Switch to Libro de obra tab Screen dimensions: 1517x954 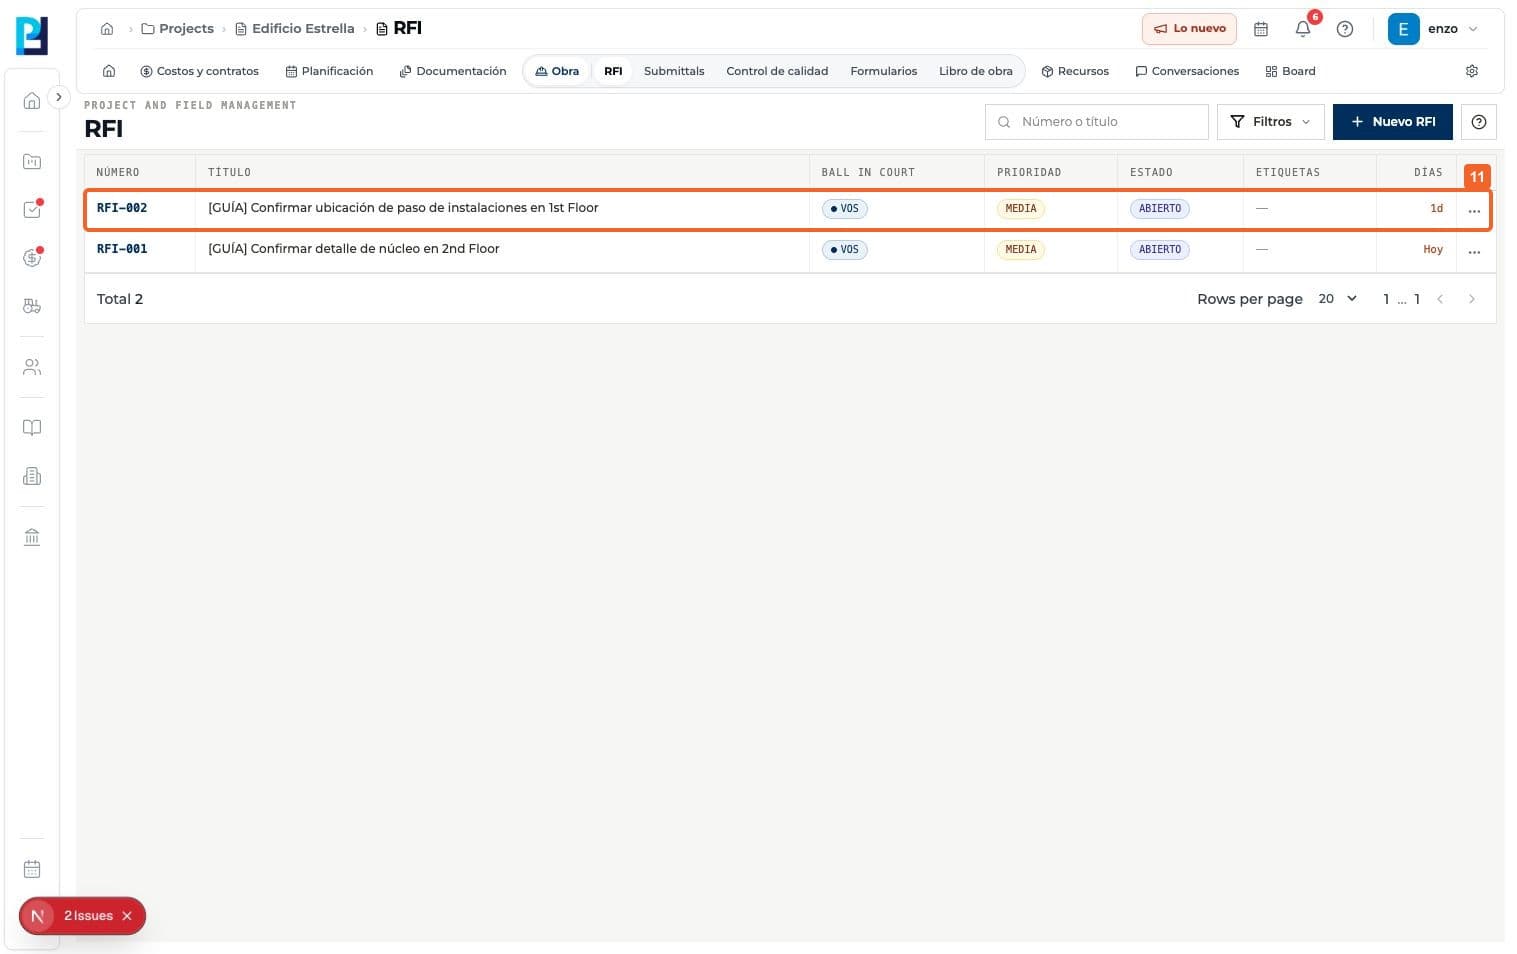coord(975,71)
